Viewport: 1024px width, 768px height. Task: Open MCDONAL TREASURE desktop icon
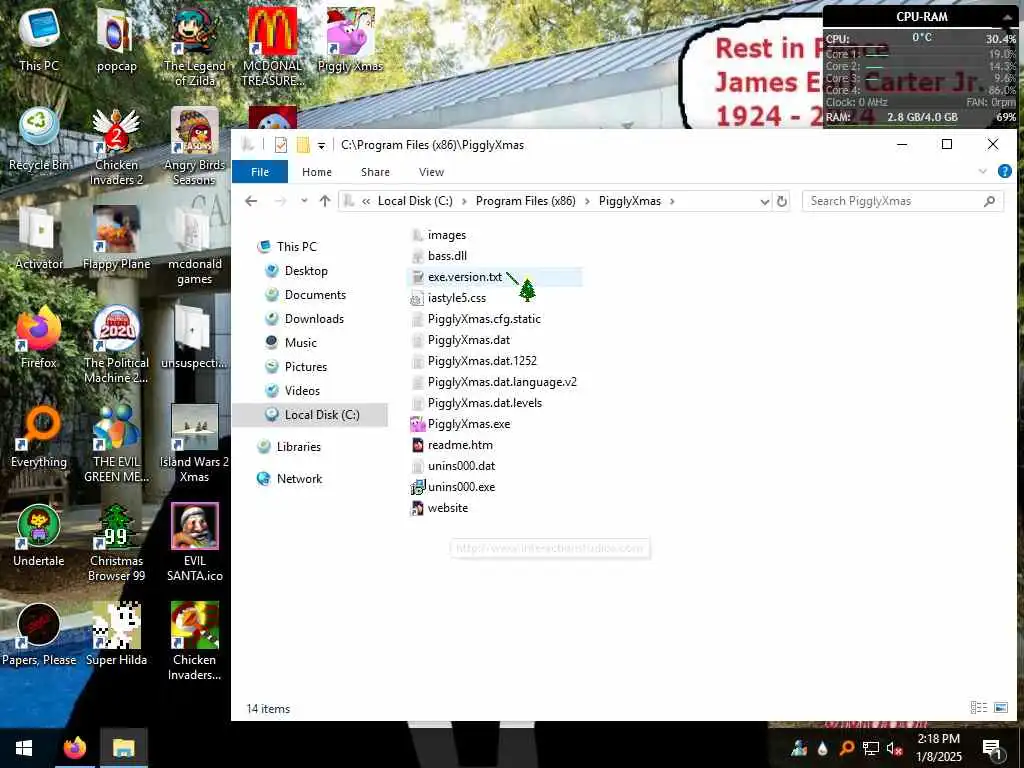272,46
